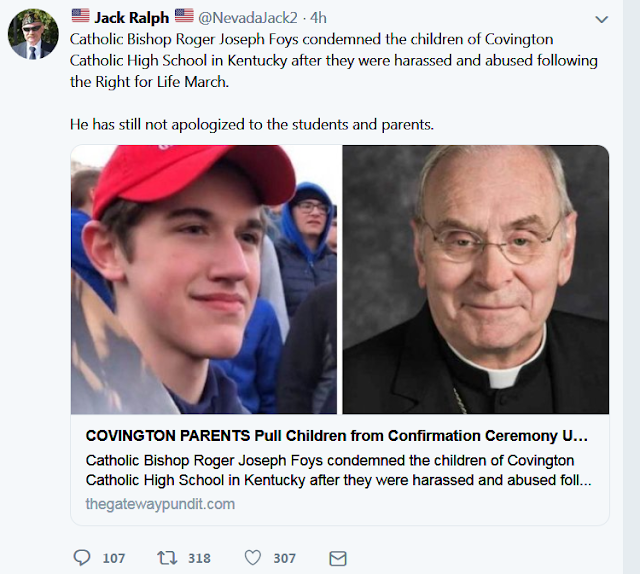Image resolution: width=640 pixels, height=574 pixels.
Task: Click the 'He has still not apologized' line
Action: tap(252, 125)
